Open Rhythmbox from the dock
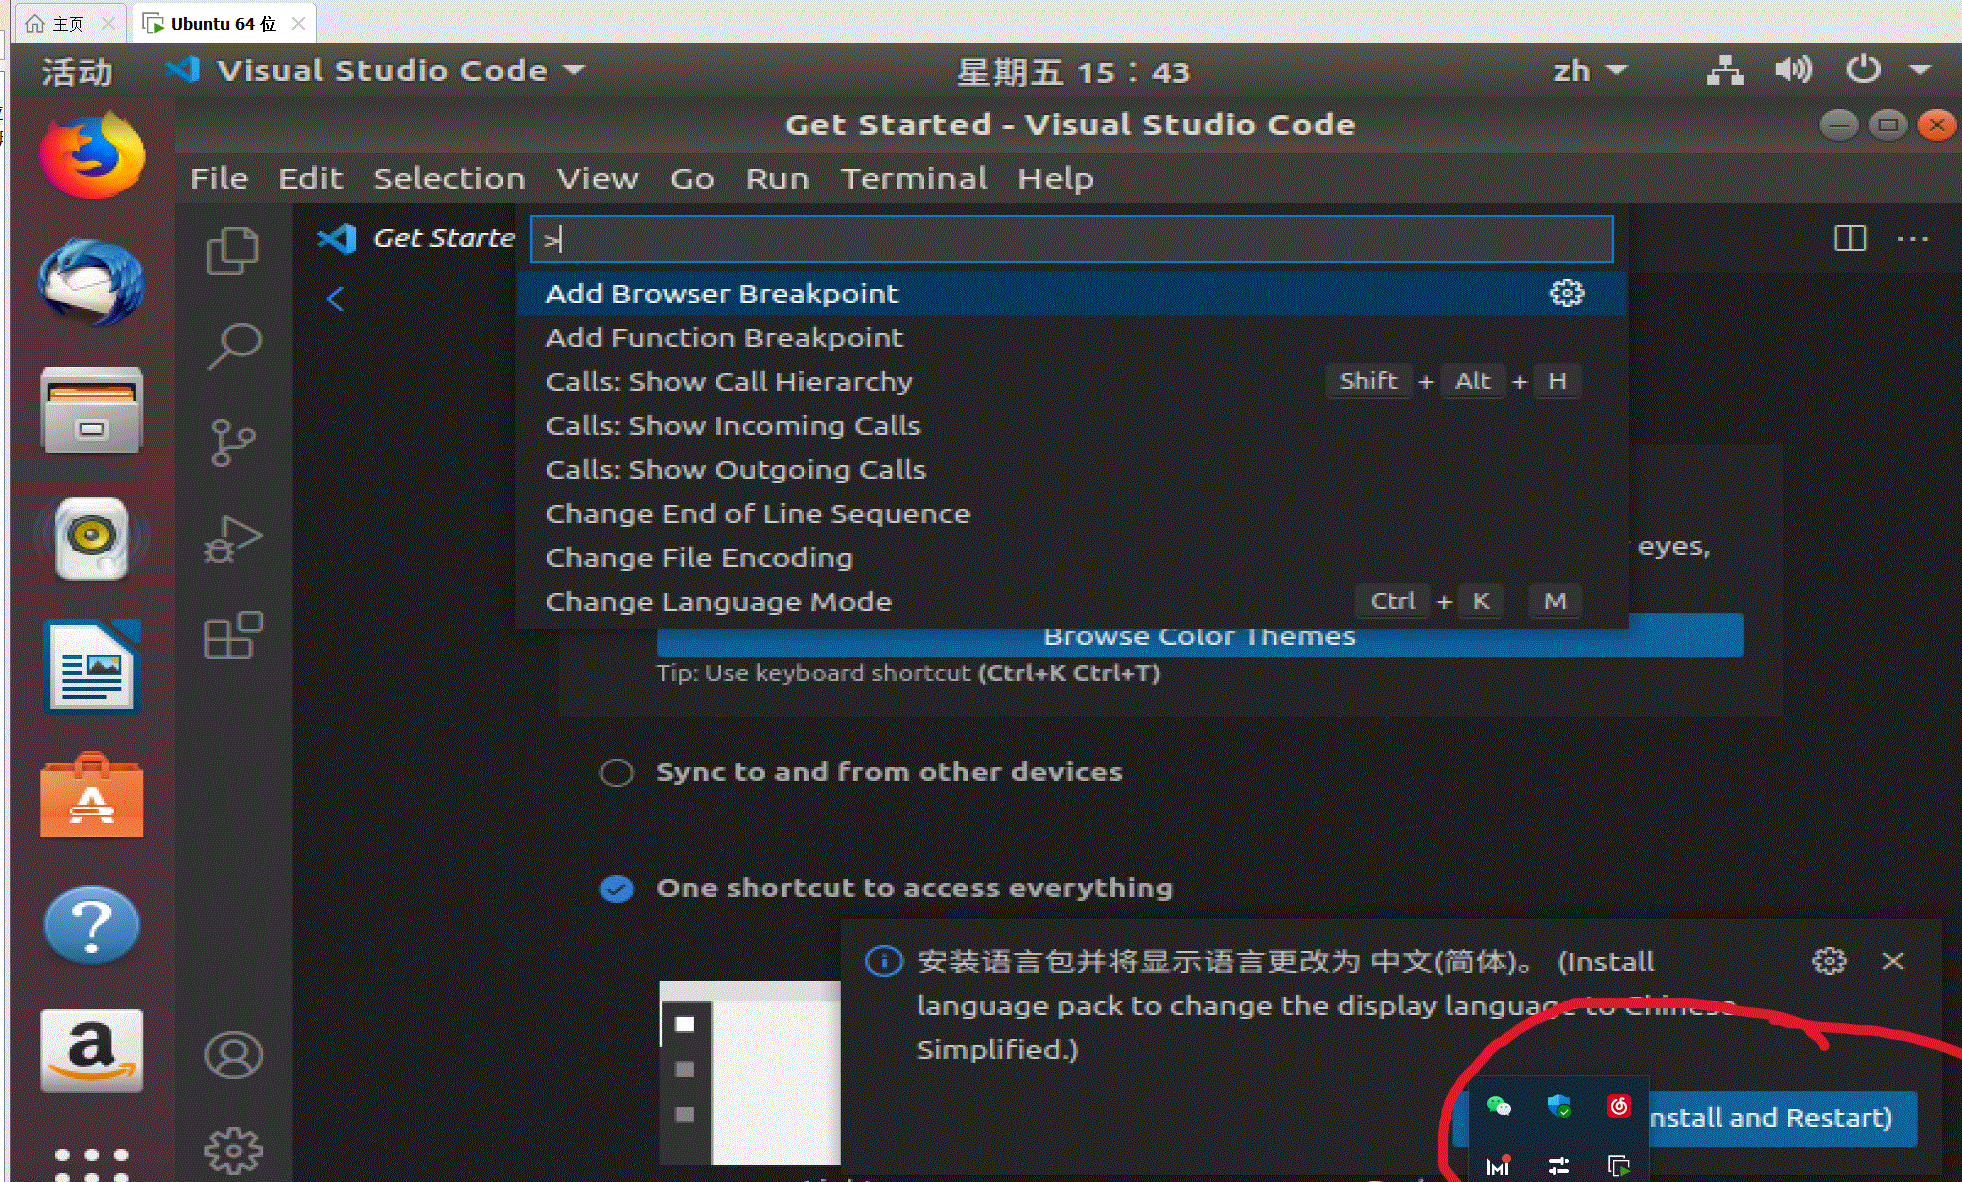1962x1182 pixels. pos(92,538)
